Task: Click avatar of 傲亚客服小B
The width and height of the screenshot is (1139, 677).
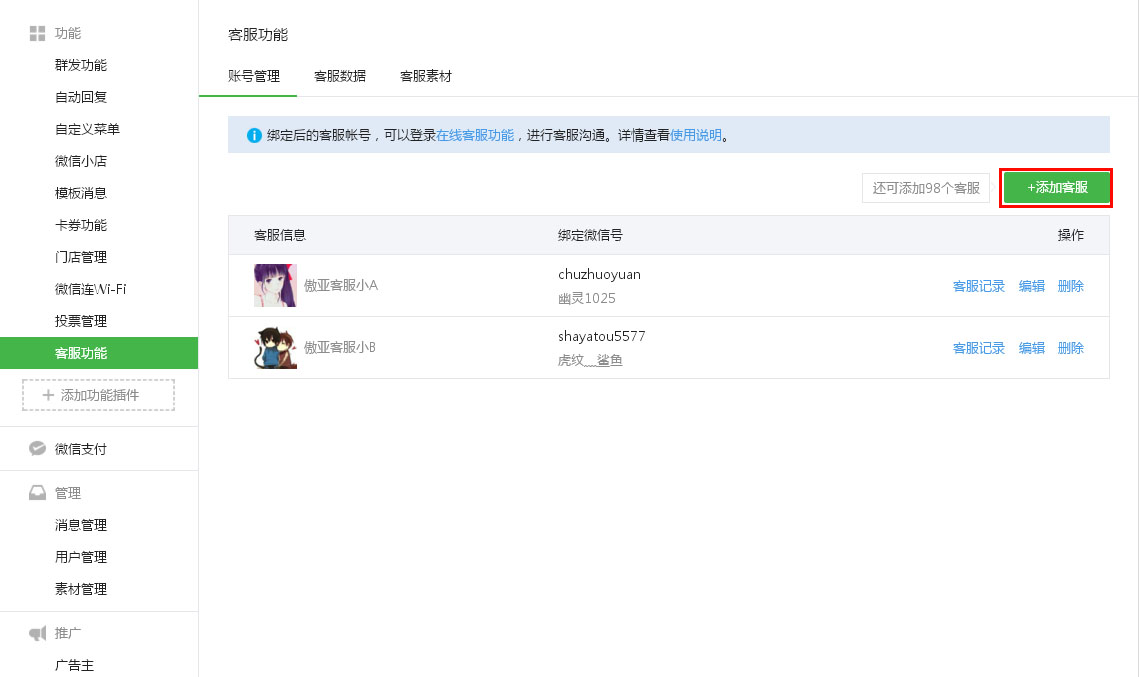Action: (x=275, y=347)
